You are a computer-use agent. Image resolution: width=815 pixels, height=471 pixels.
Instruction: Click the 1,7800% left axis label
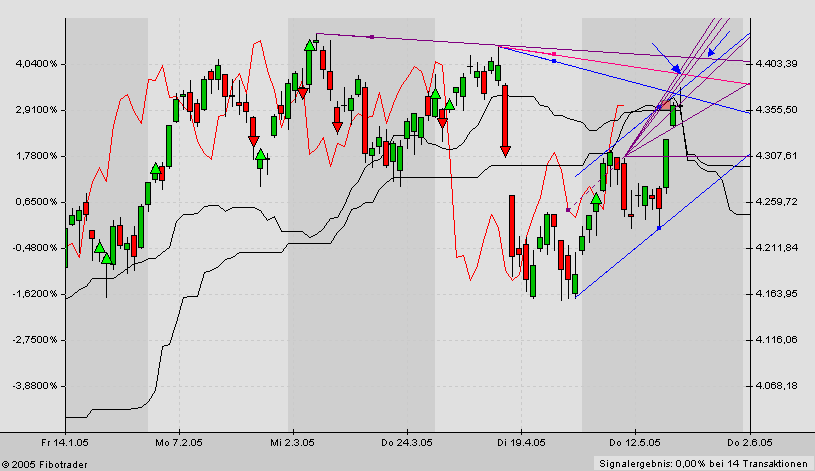point(36,156)
